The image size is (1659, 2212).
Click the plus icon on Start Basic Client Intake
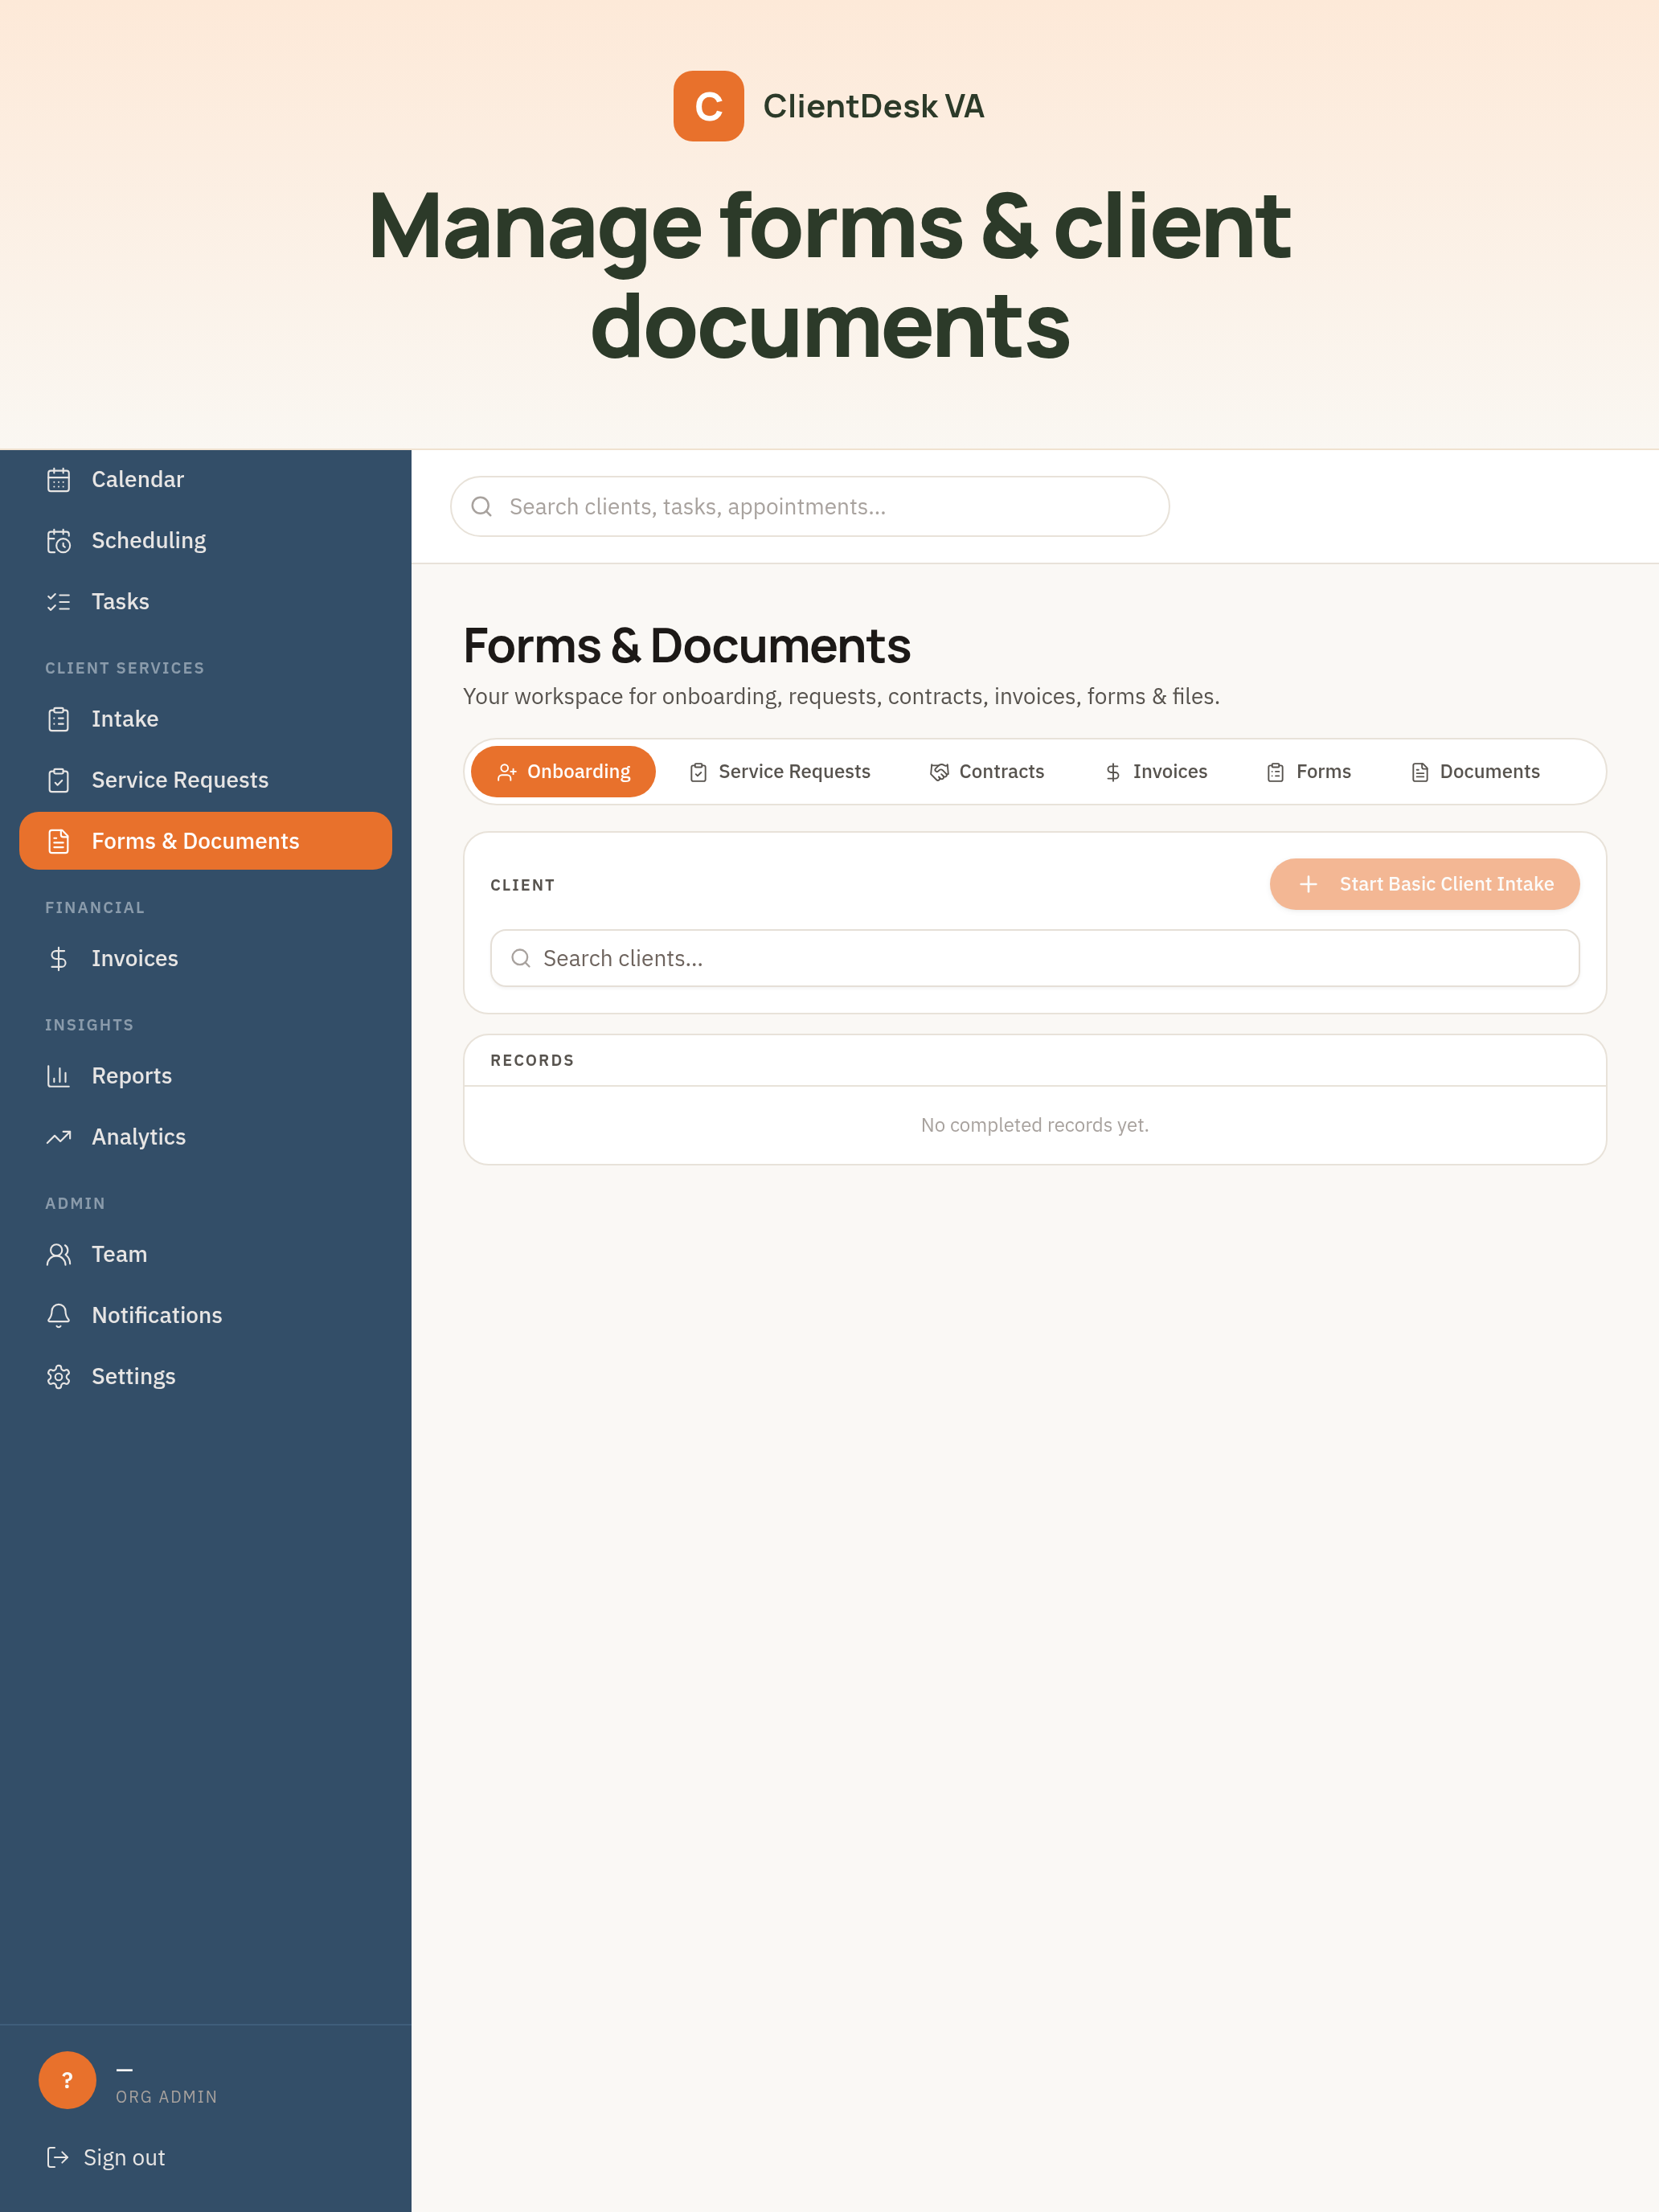tap(1308, 884)
